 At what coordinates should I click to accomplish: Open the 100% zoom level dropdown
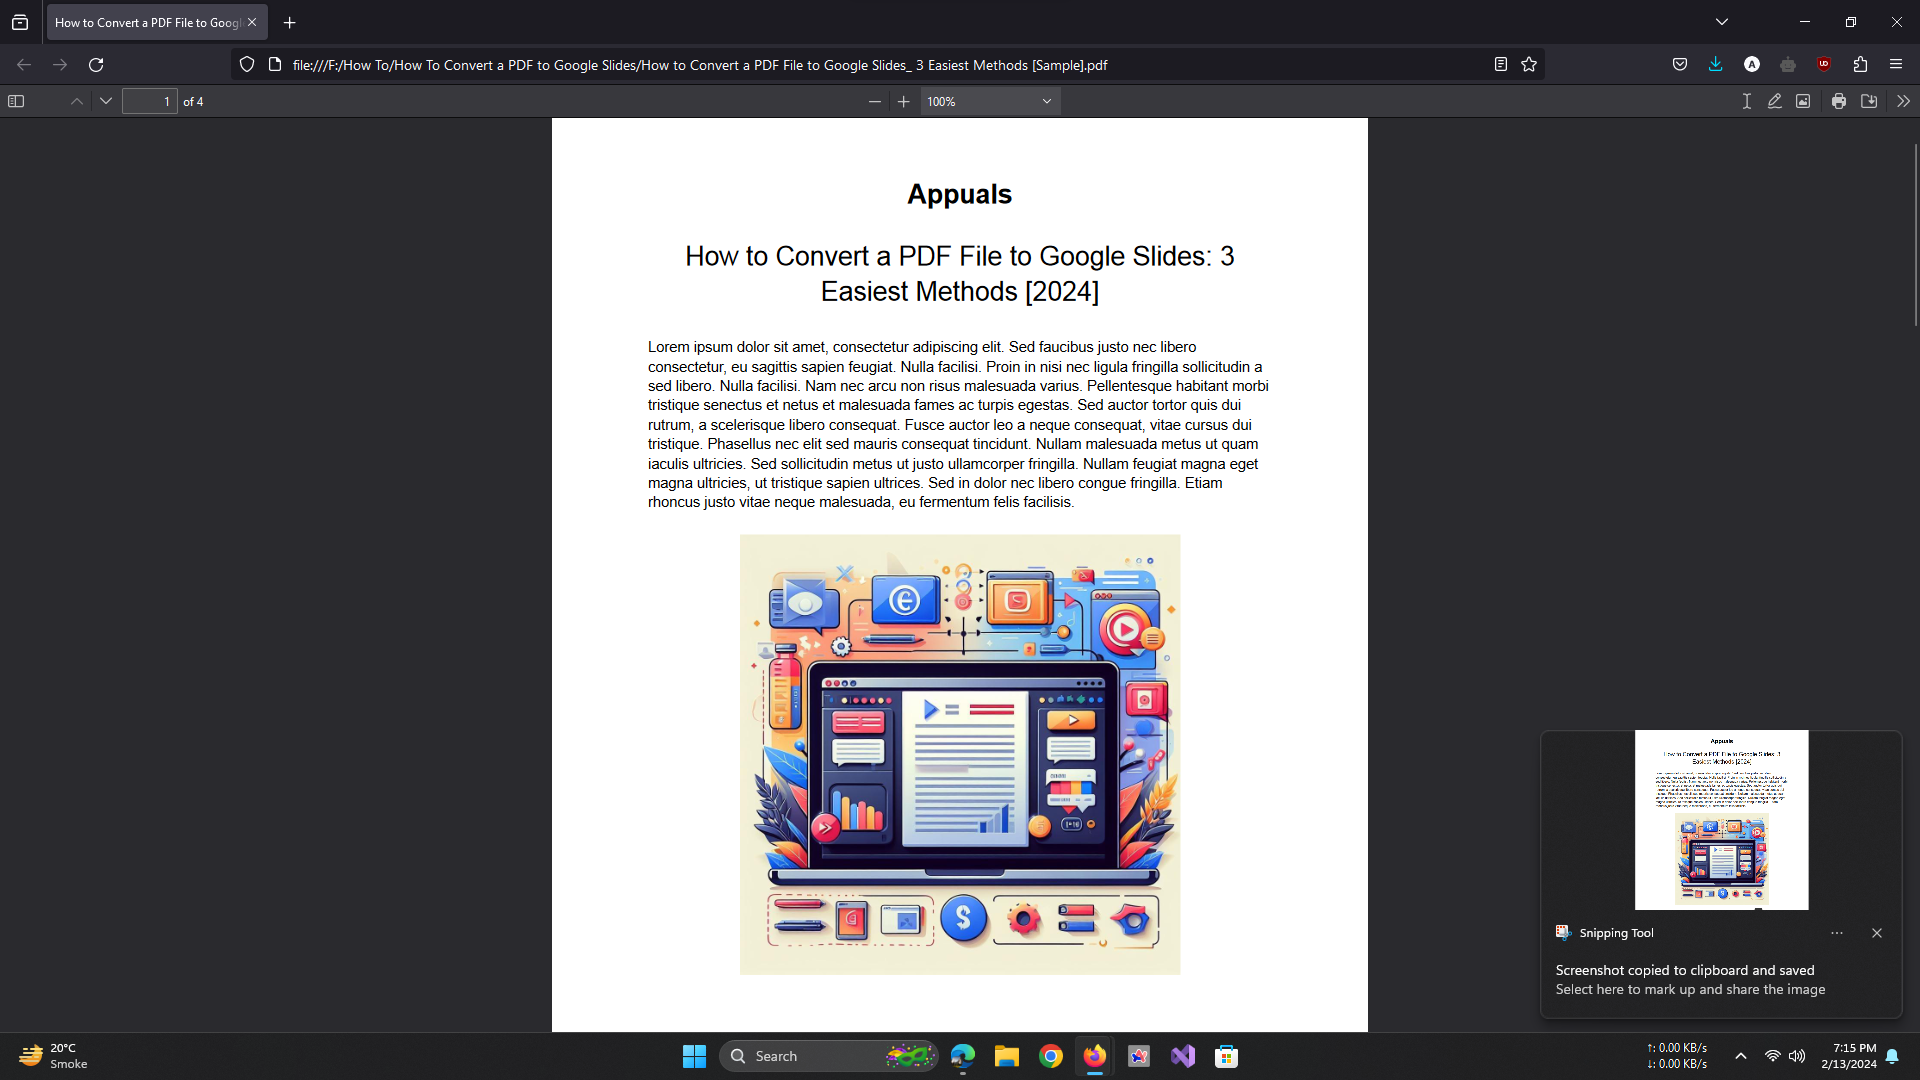989,101
